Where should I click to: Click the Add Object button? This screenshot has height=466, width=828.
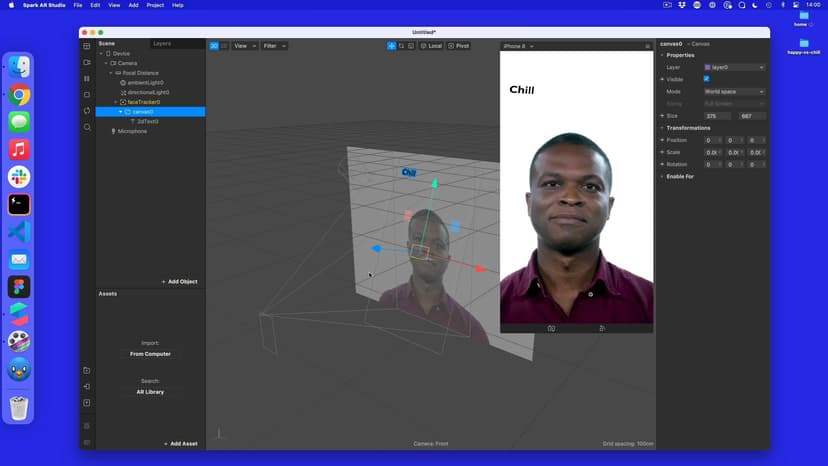click(180, 282)
